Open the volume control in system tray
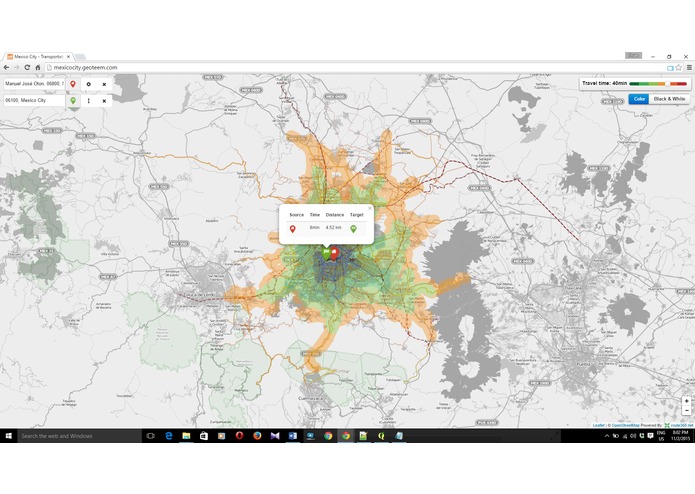 pos(633,436)
